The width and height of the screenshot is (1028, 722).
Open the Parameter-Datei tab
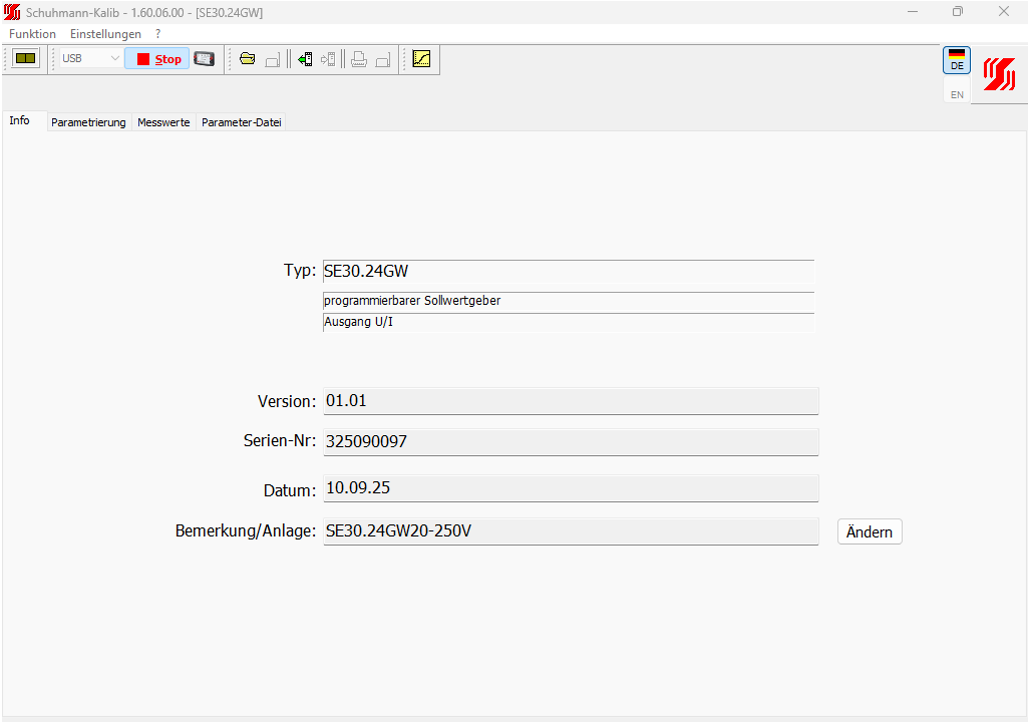click(241, 122)
